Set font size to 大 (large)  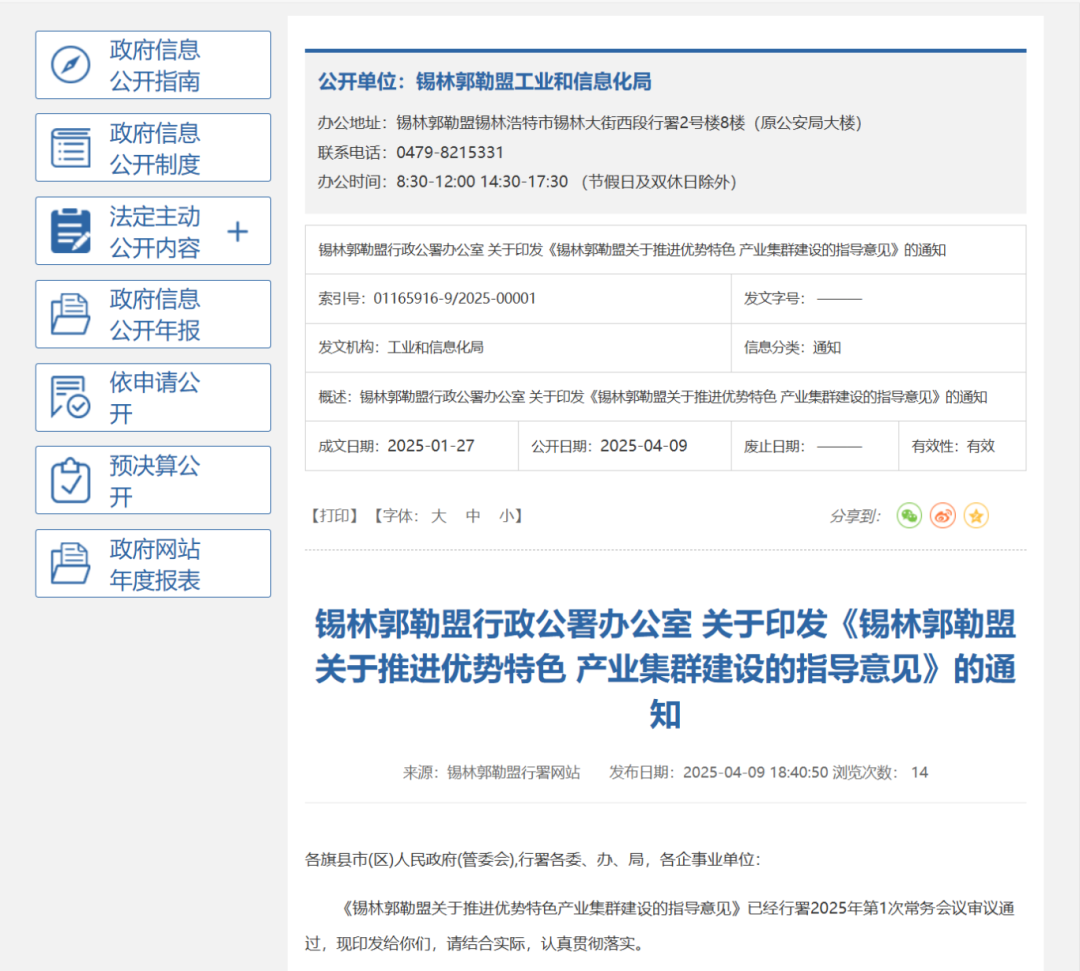[x=438, y=516]
